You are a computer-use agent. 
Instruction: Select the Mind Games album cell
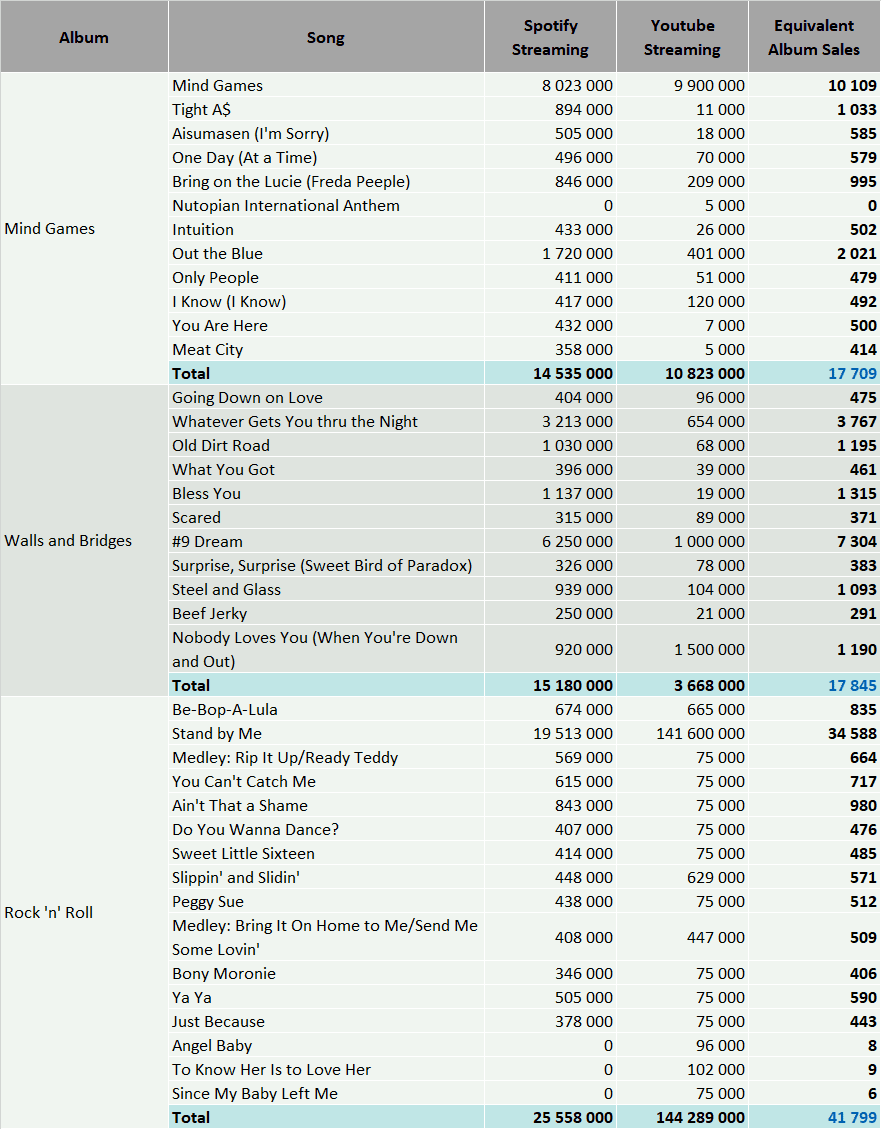(x=84, y=229)
